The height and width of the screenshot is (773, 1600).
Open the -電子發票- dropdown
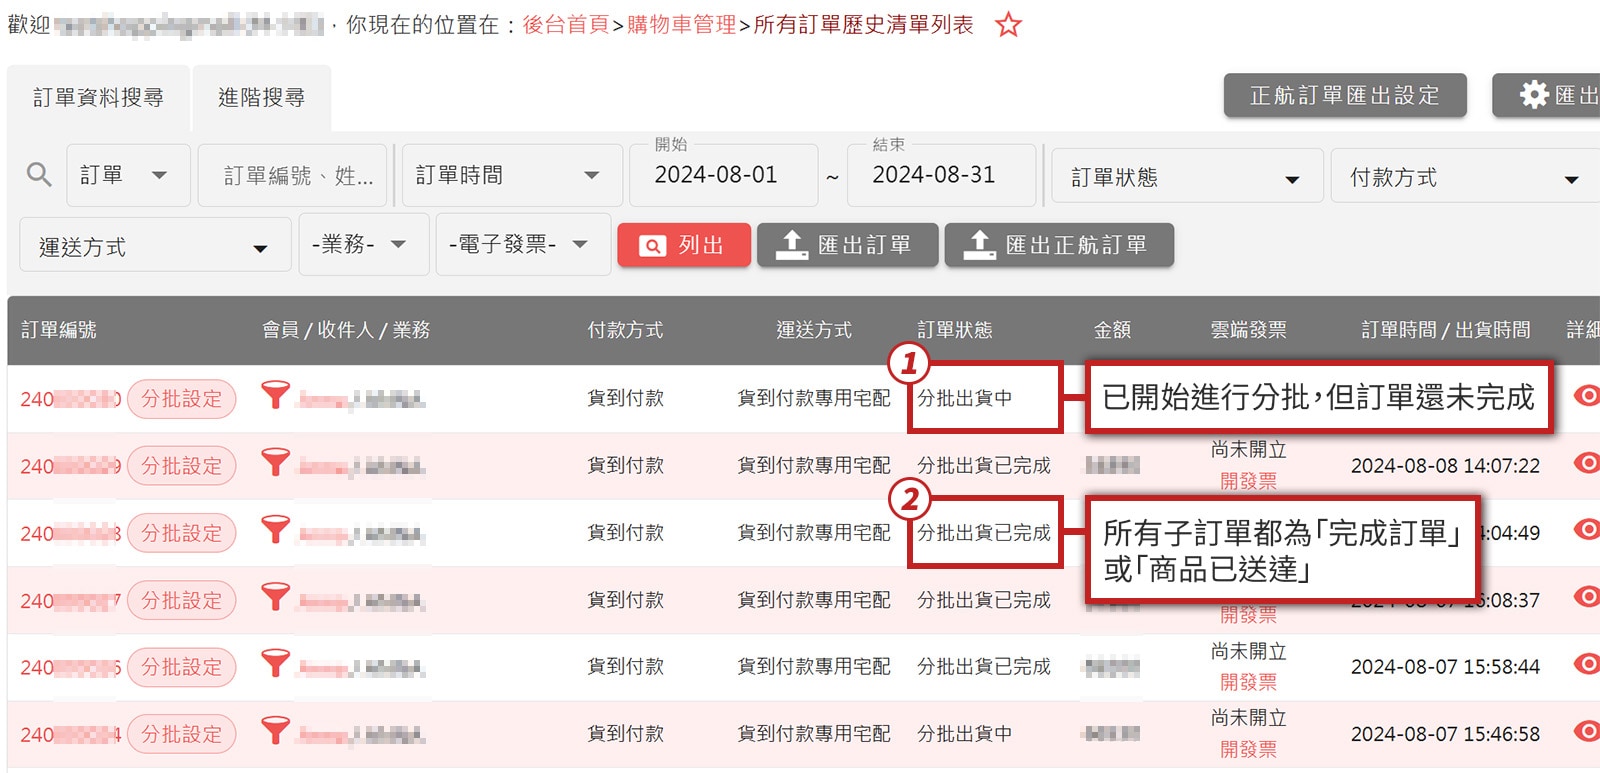tap(523, 244)
